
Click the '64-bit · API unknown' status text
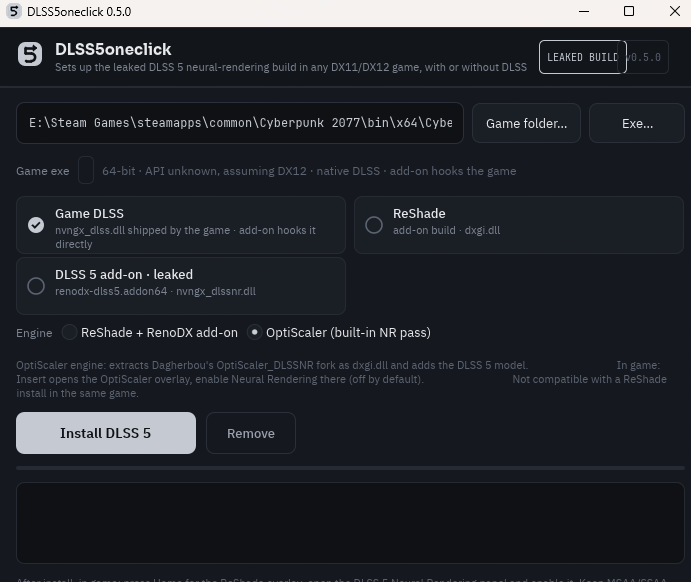click(x=309, y=171)
